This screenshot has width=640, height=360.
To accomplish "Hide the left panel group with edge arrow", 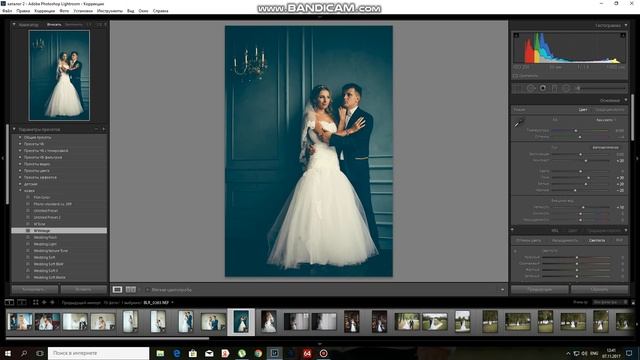I will click(3, 158).
